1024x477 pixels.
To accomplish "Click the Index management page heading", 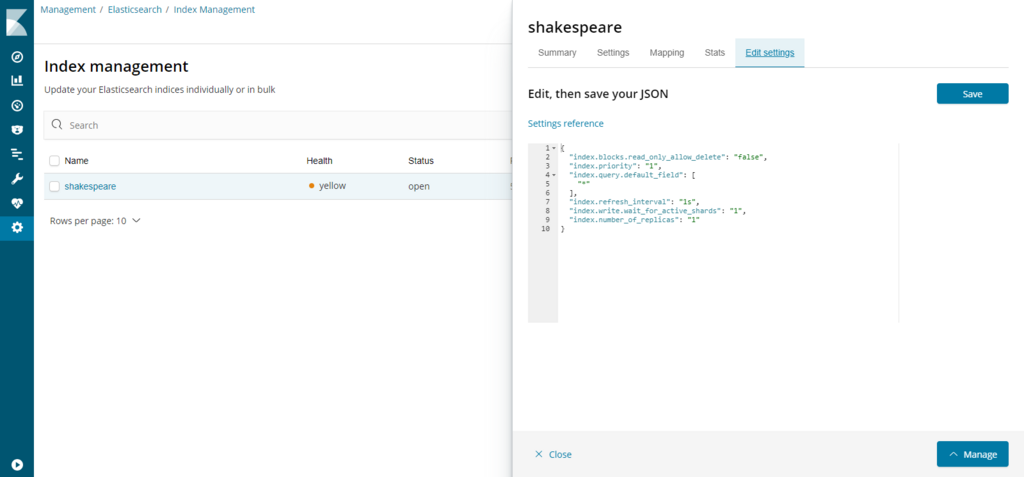I will pos(116,66).
